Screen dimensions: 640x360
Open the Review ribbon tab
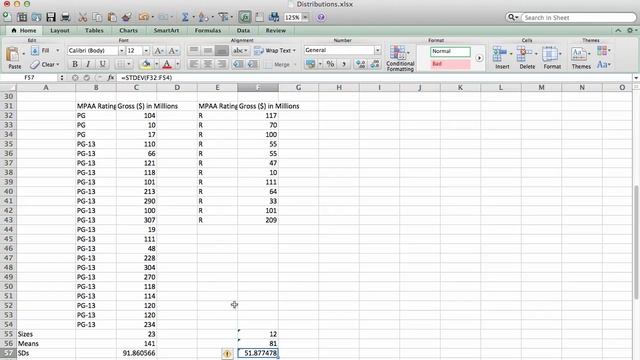coord(276,31)
